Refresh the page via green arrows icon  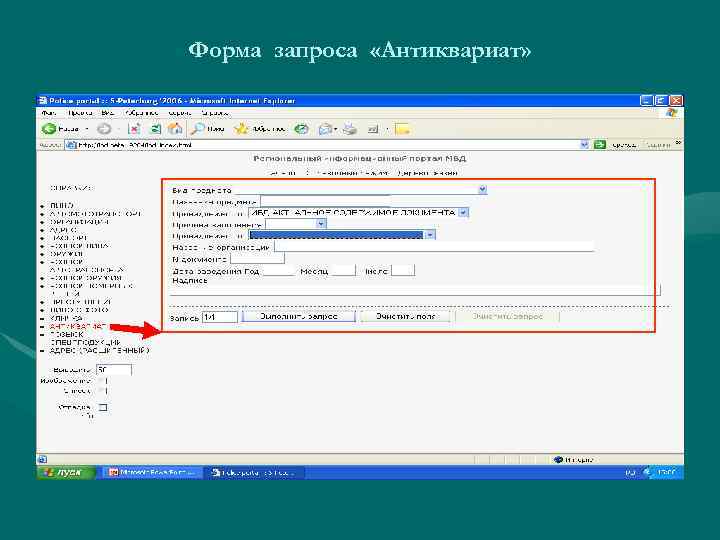[x=156, y=129]
